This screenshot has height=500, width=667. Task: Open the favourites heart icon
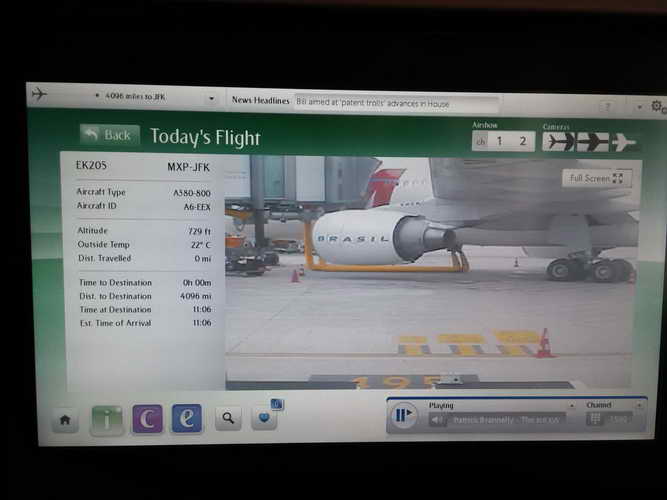pyautogui.click(x=264, y=418)
